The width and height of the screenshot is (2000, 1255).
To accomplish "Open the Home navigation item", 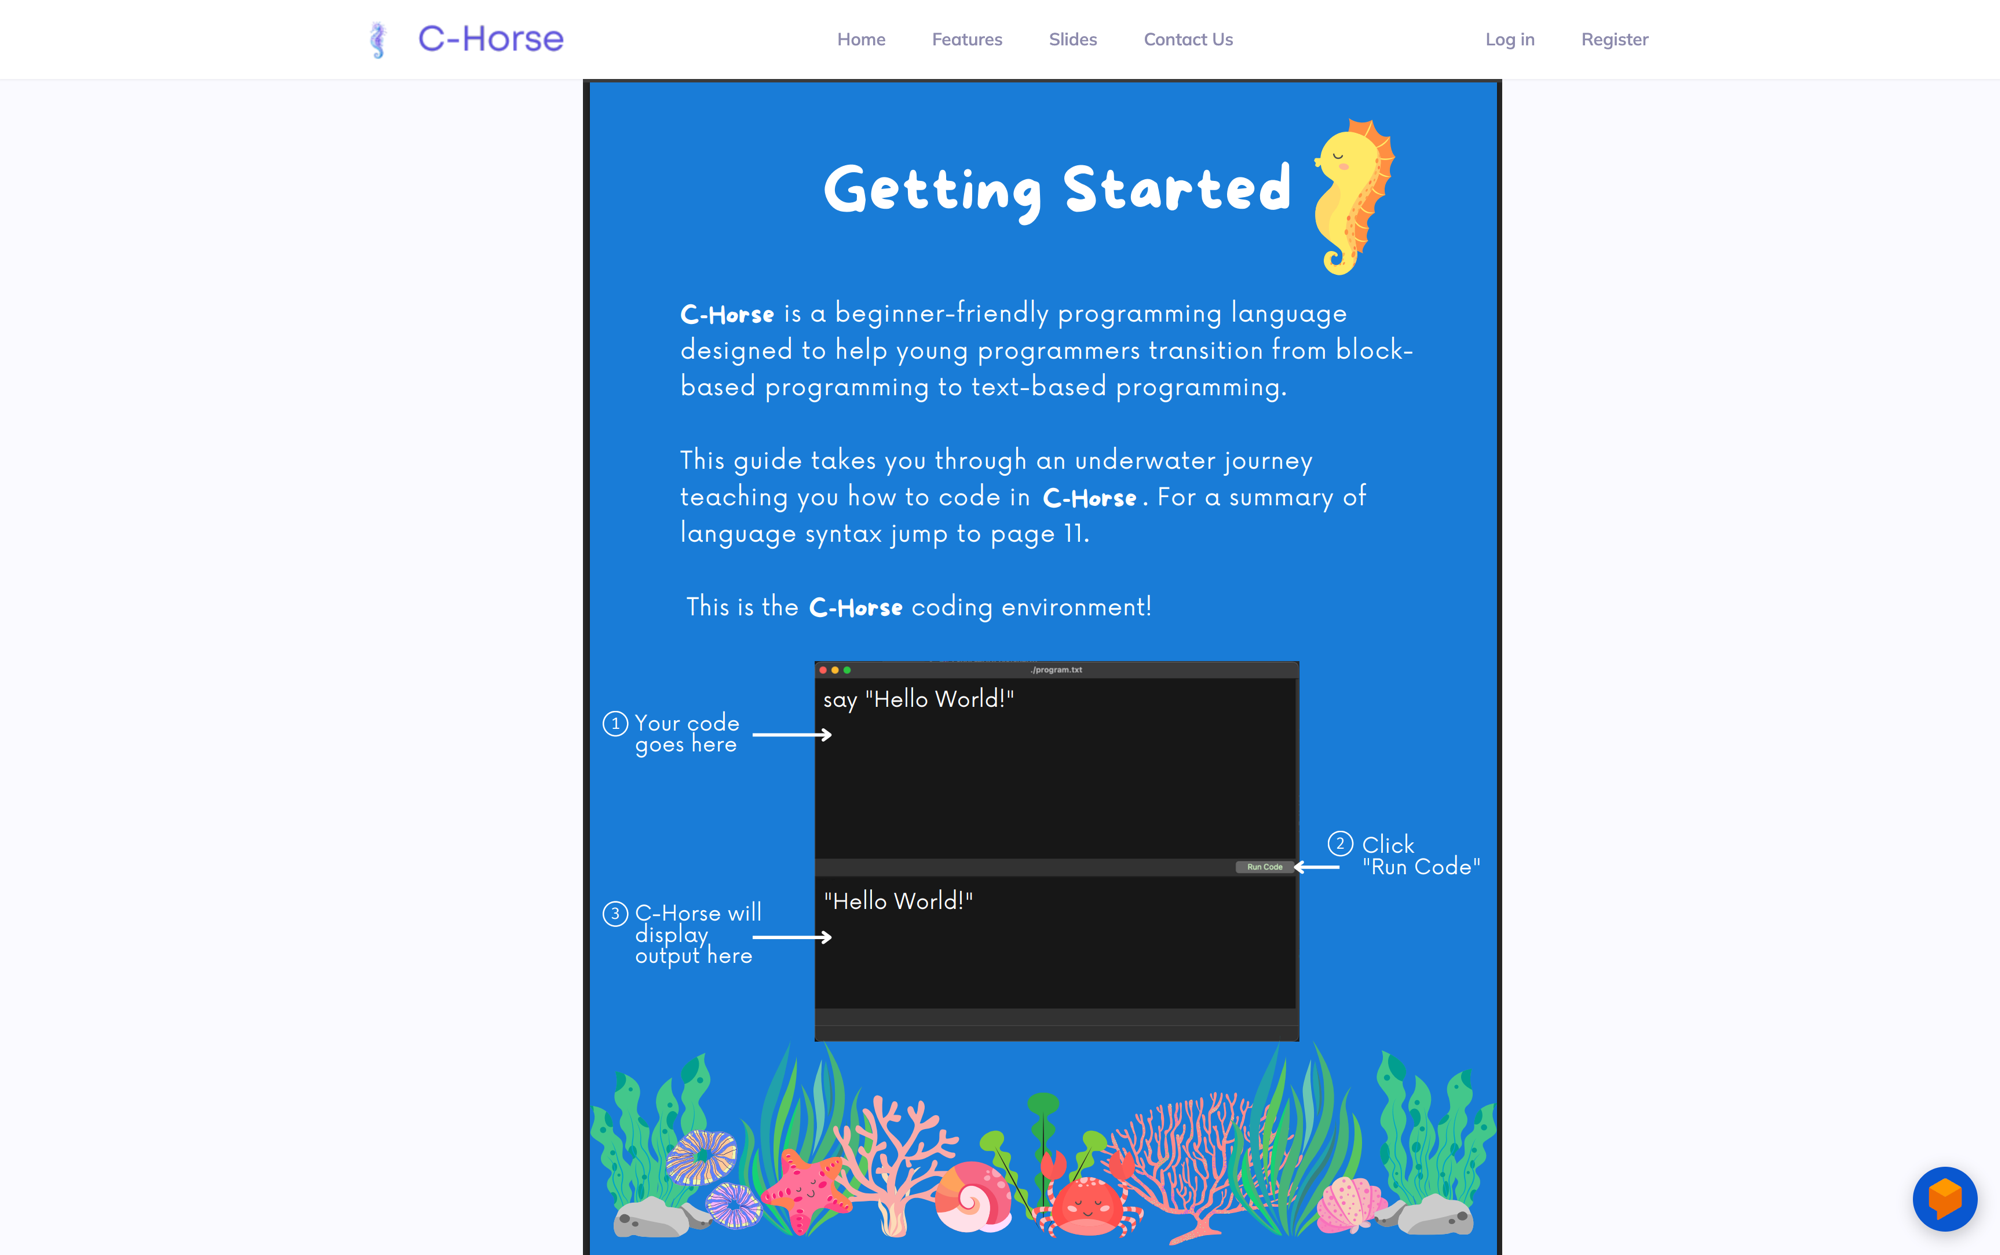I will (861, 39).
